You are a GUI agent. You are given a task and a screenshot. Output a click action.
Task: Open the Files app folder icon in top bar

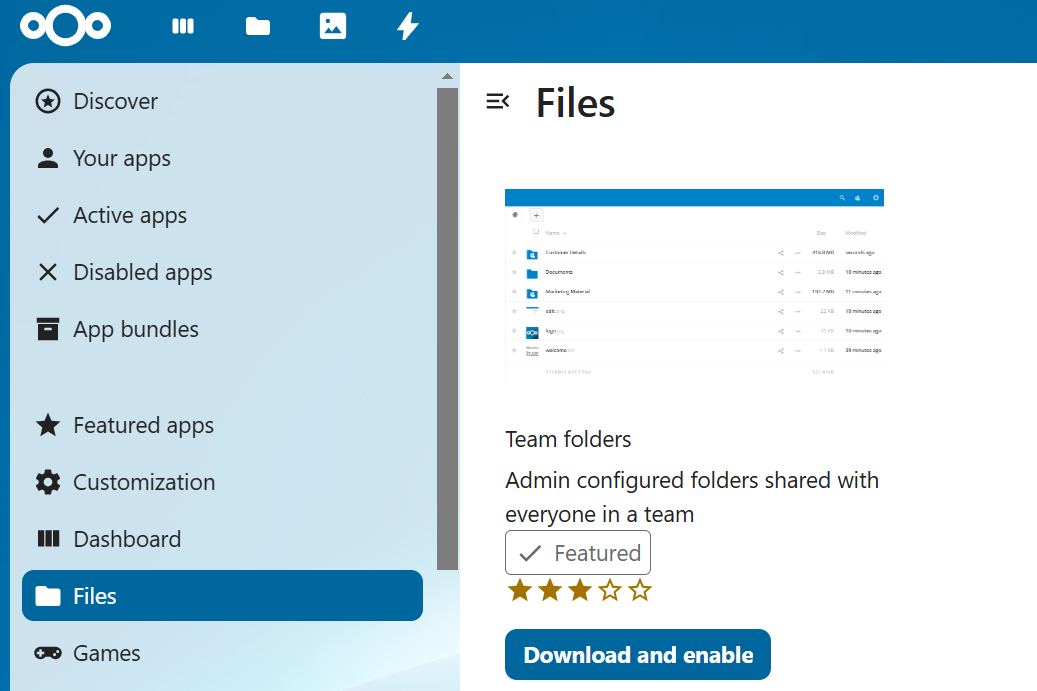pyautogui.click(x=258, y=27)
